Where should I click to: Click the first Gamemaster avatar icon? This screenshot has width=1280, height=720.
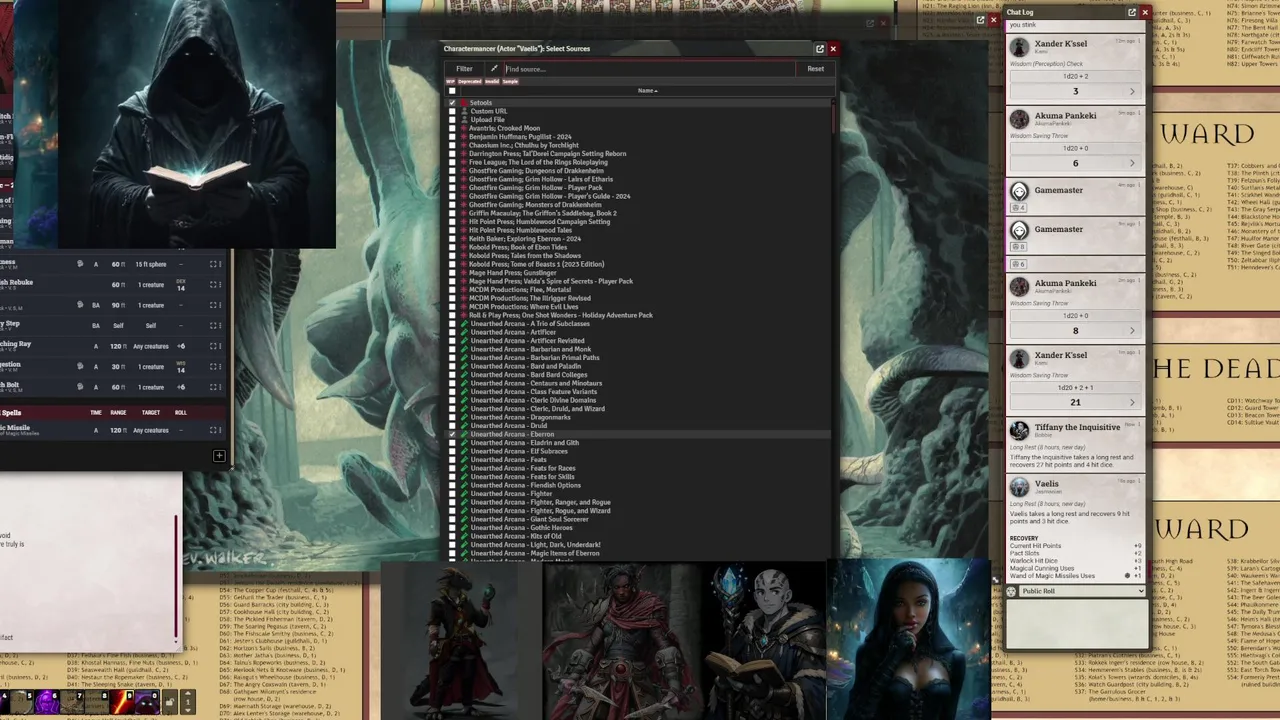coord(1019,192)
